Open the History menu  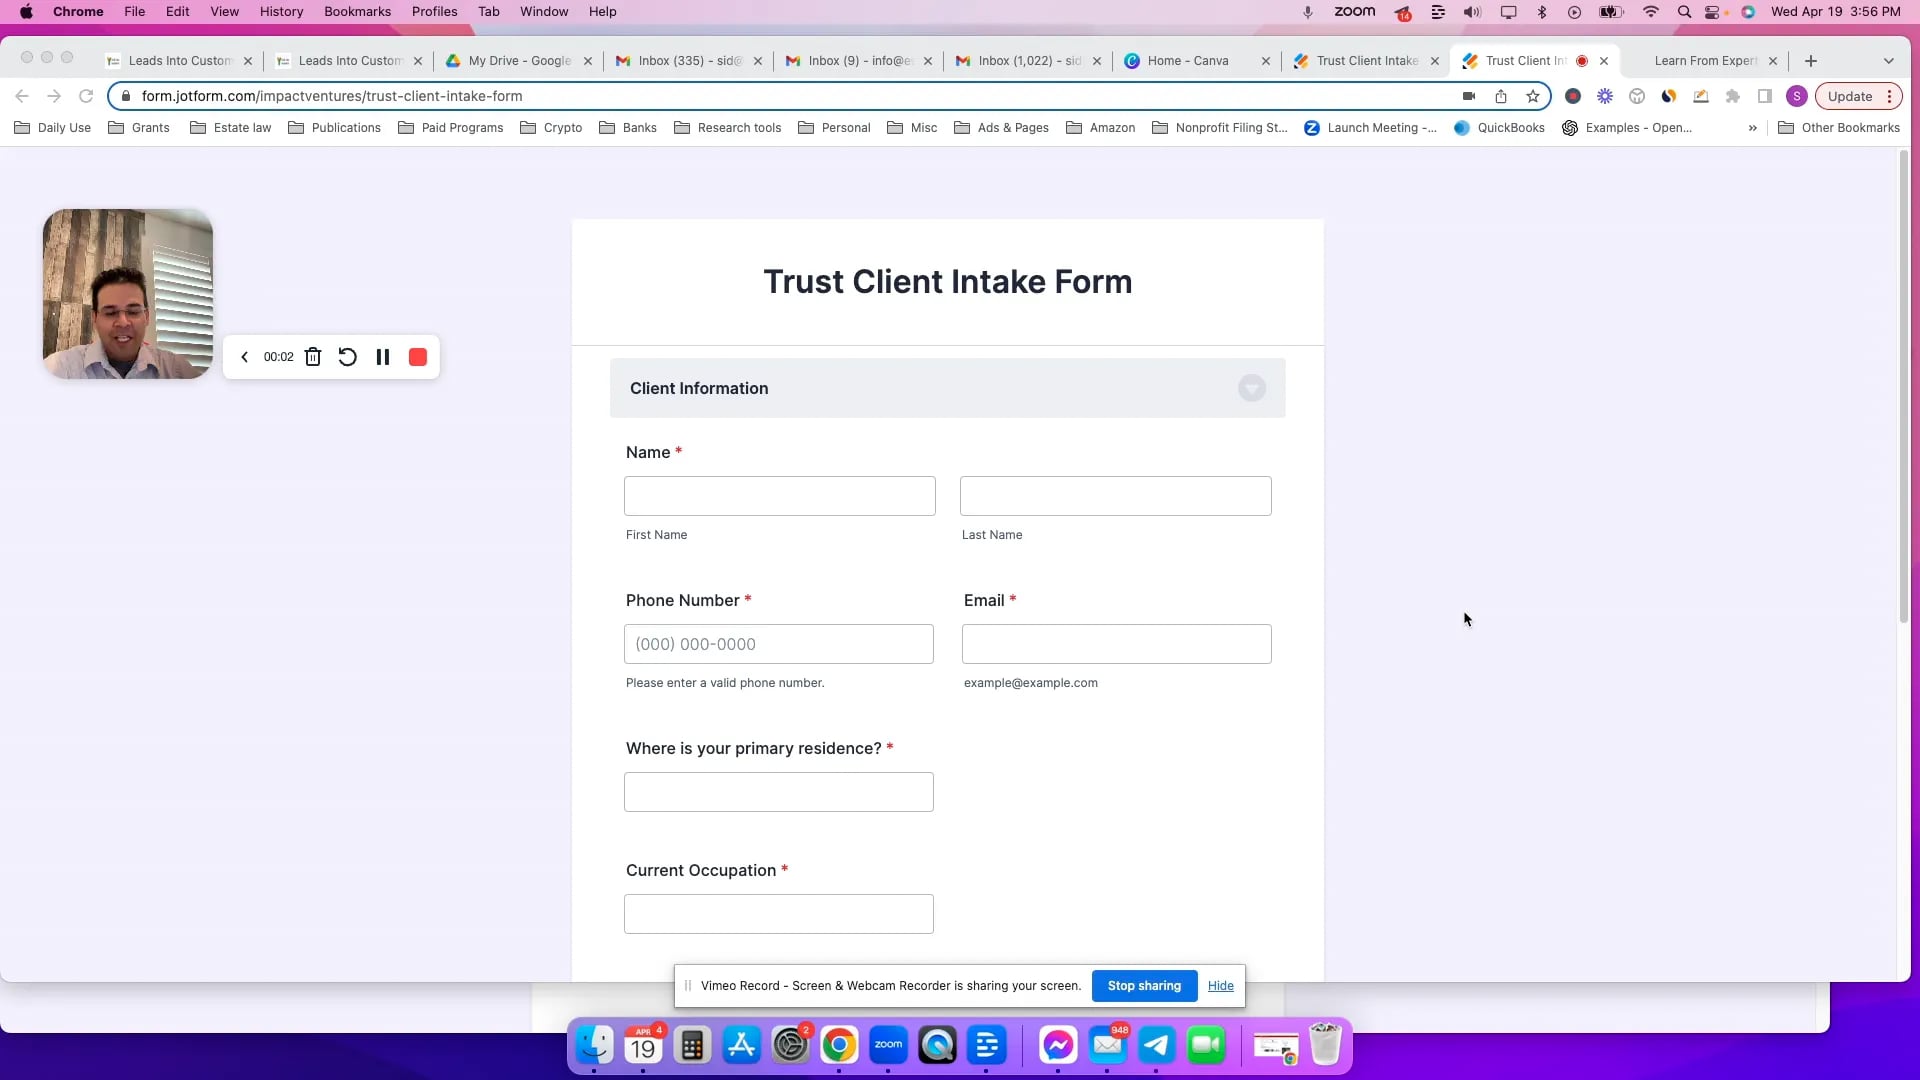tap(281, 12)
